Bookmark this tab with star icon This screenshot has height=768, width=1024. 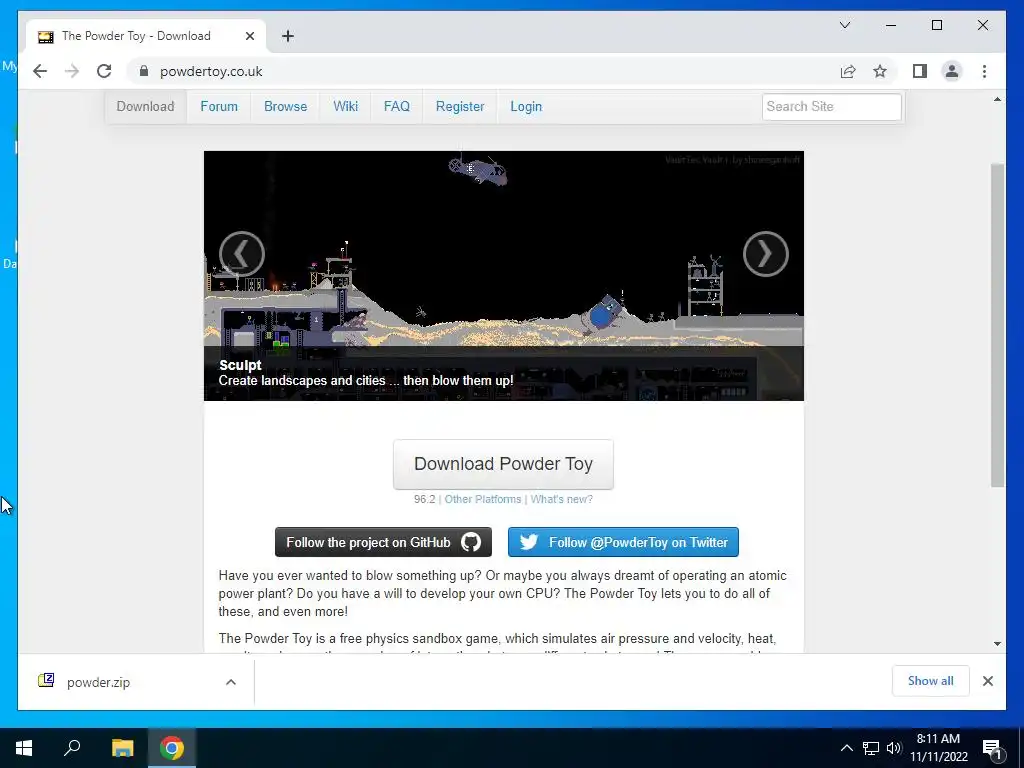(880, 71)
